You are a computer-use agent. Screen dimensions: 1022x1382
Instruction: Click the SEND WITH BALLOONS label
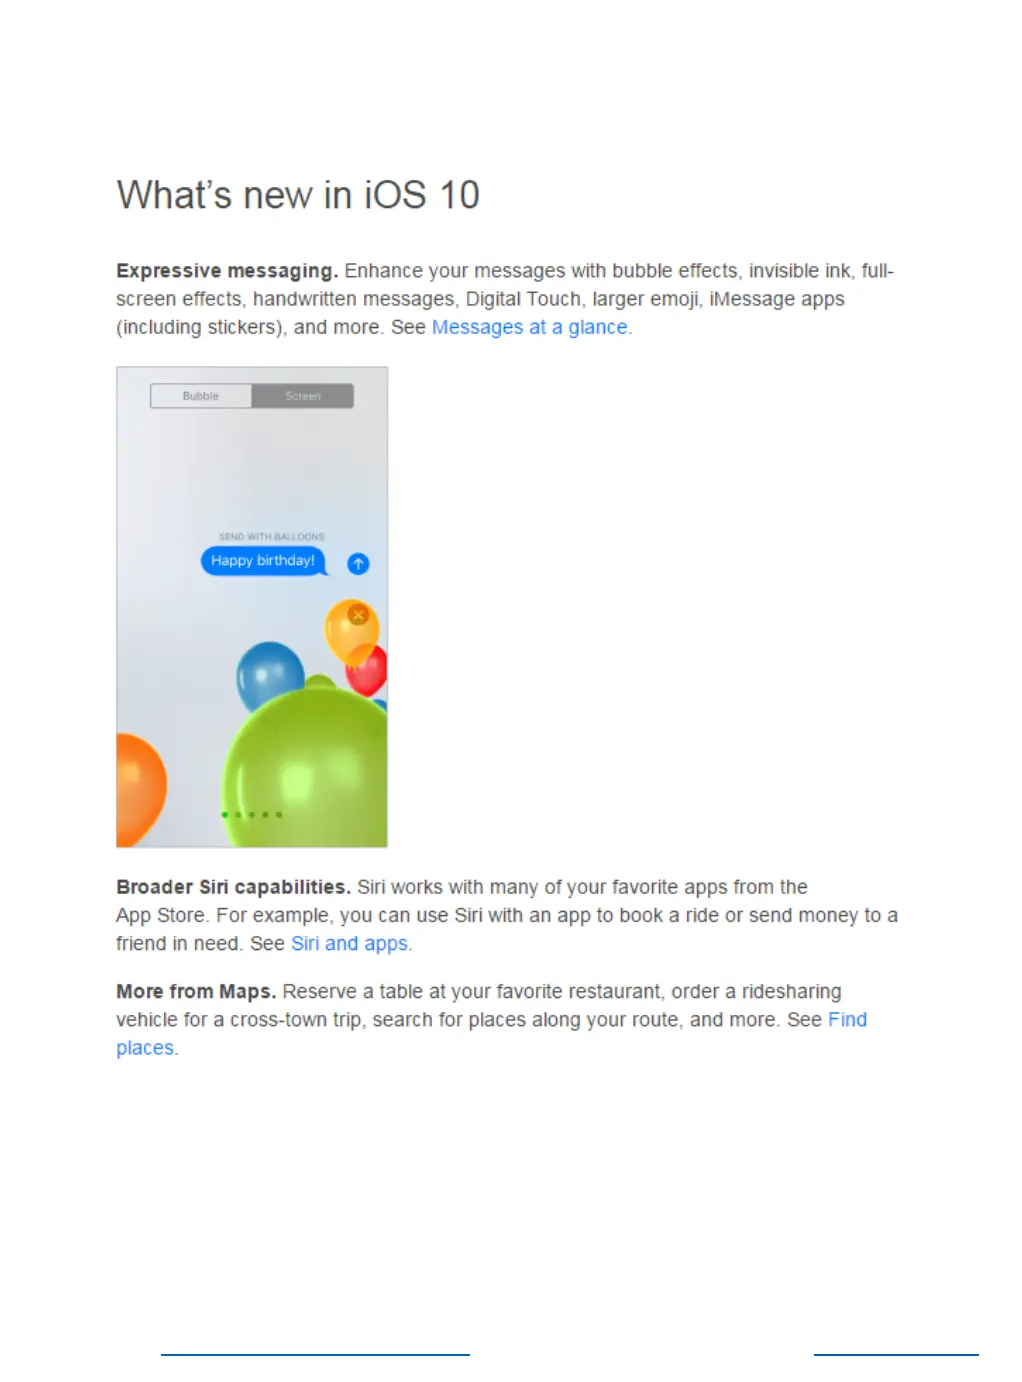tap(272, 537)
